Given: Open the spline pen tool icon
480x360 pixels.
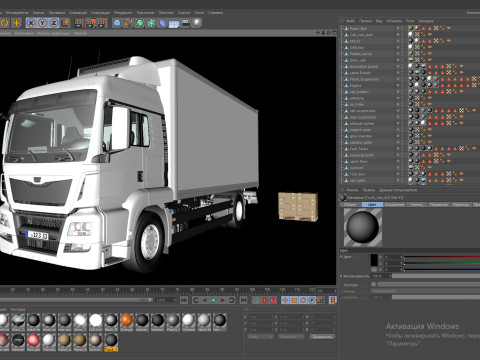Looking at the screenshot, I should point(128,23).
